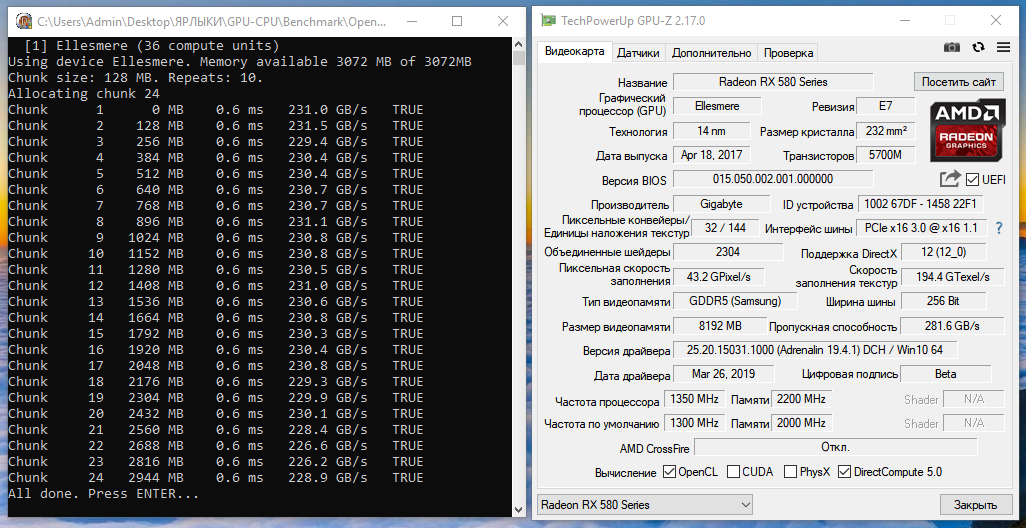Click the bus width field 256 Bit
1026x528 pixels.
point(942,301)
